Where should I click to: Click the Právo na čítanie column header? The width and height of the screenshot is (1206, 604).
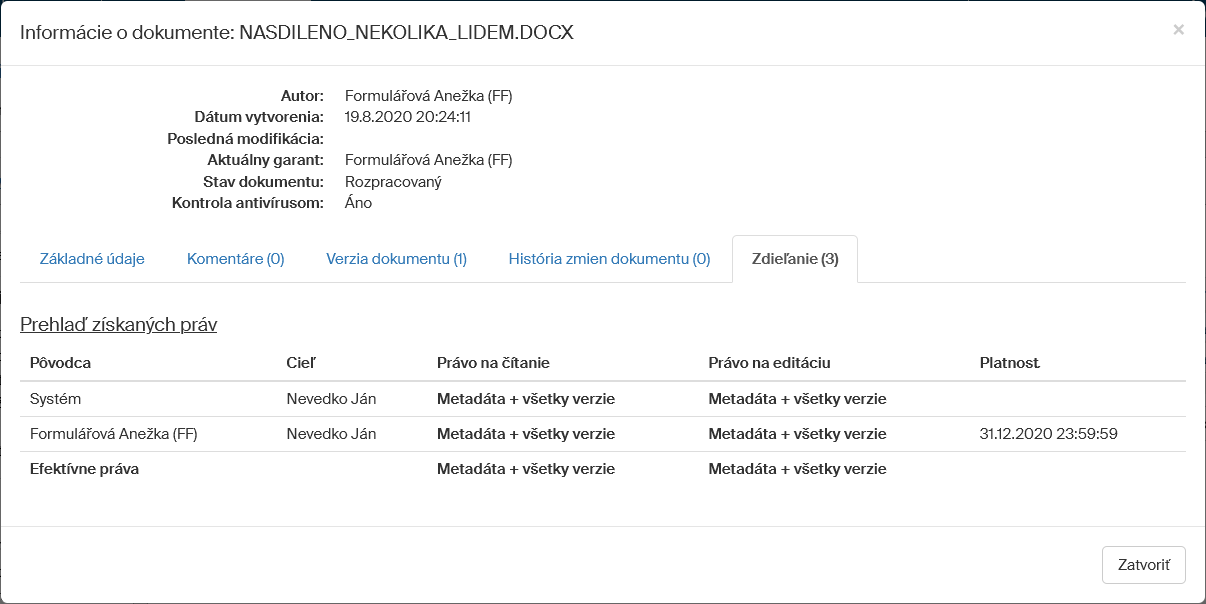point(493,363)
